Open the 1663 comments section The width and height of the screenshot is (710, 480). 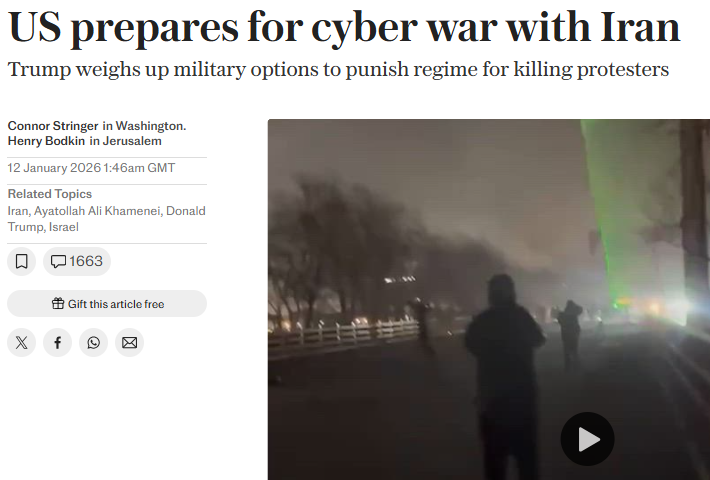(77, 261)
